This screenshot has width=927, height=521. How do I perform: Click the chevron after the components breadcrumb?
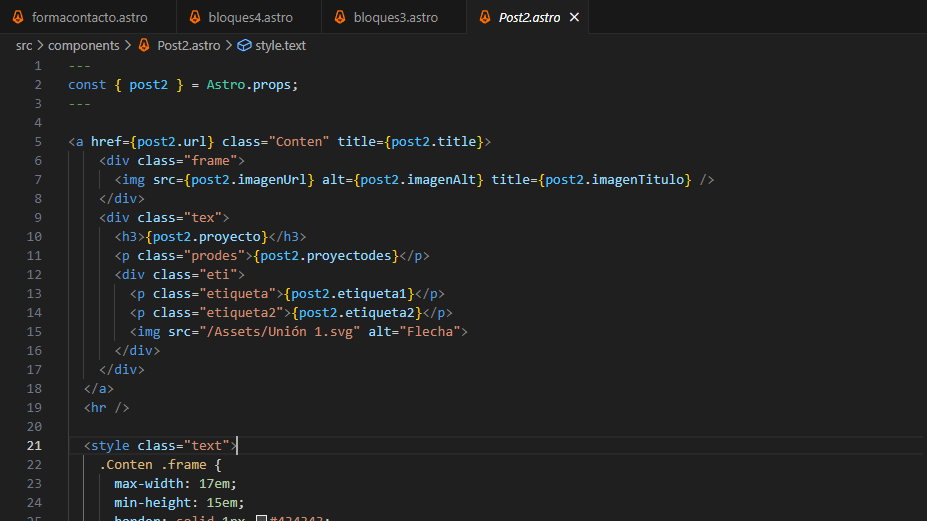click(128, 45)
